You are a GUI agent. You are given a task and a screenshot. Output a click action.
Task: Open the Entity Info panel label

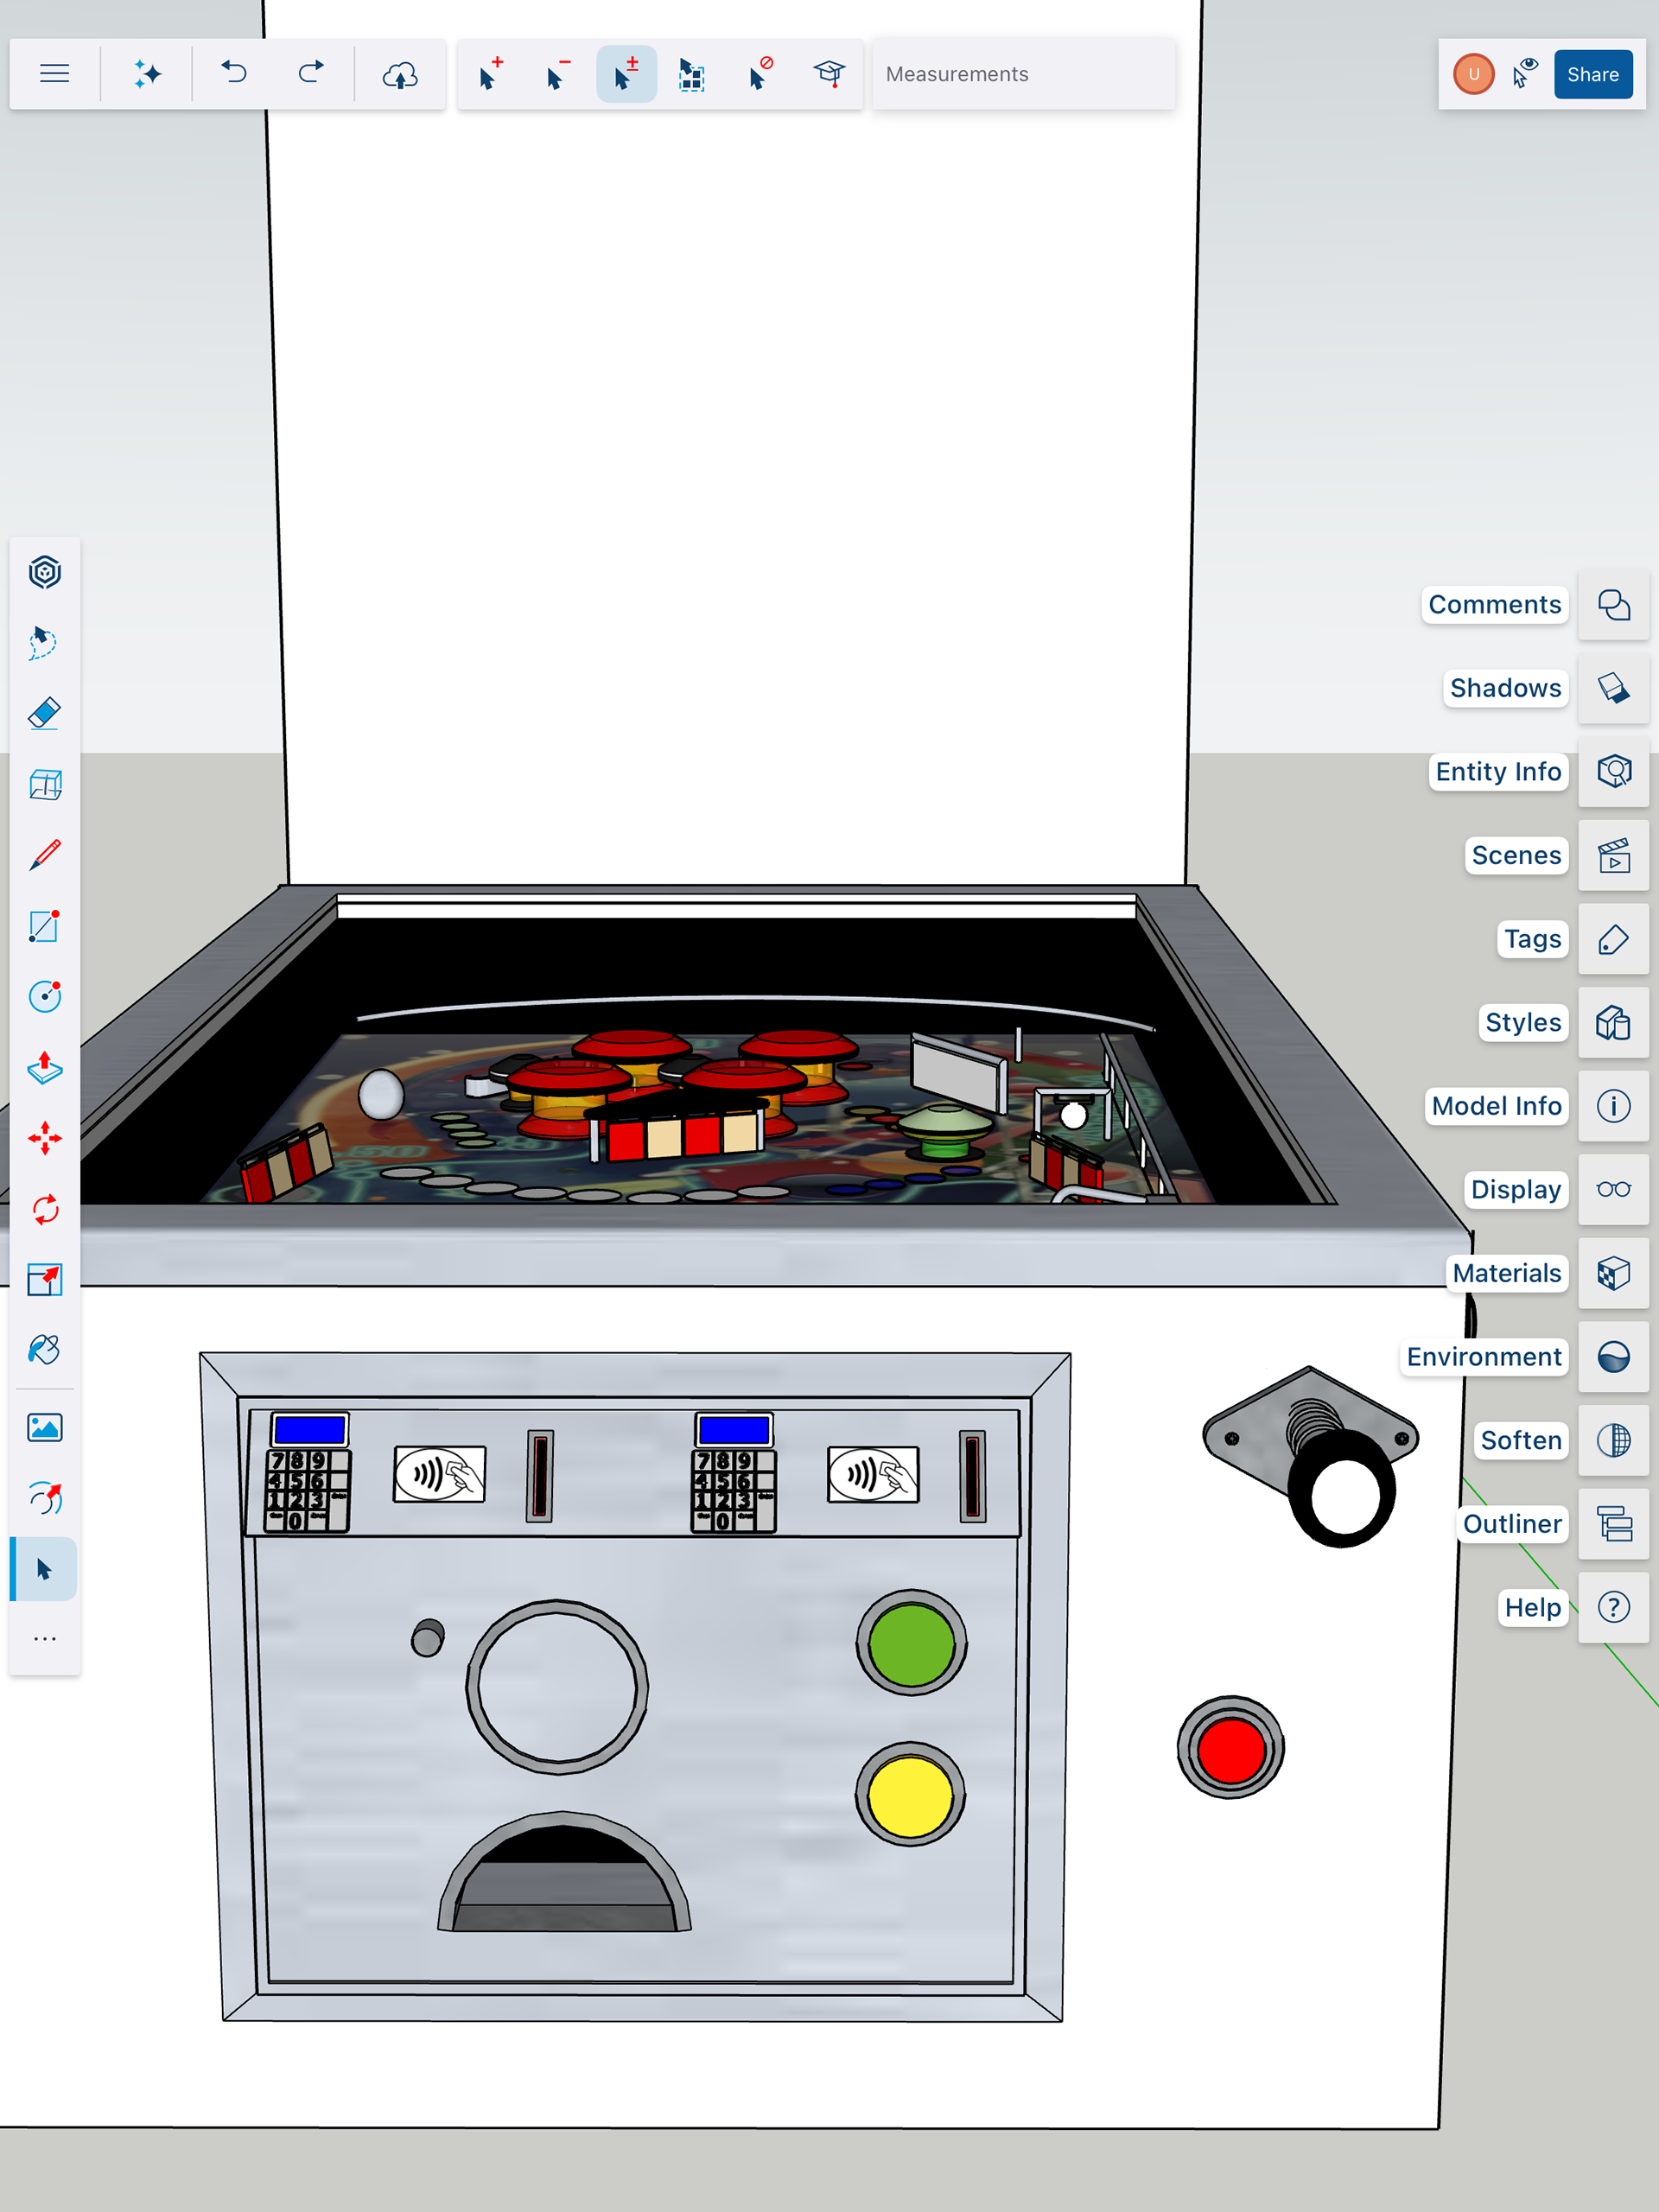1497,772
